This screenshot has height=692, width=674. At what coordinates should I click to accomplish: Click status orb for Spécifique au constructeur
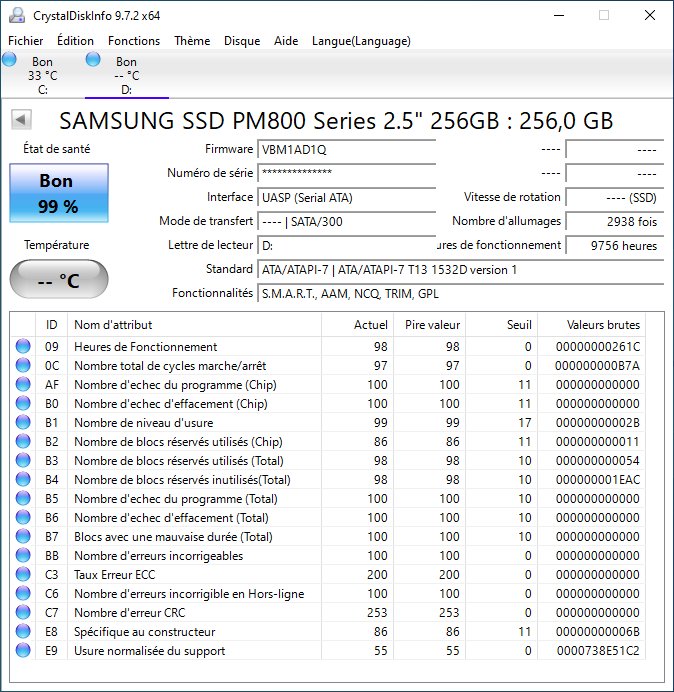[x=23, y=631]
